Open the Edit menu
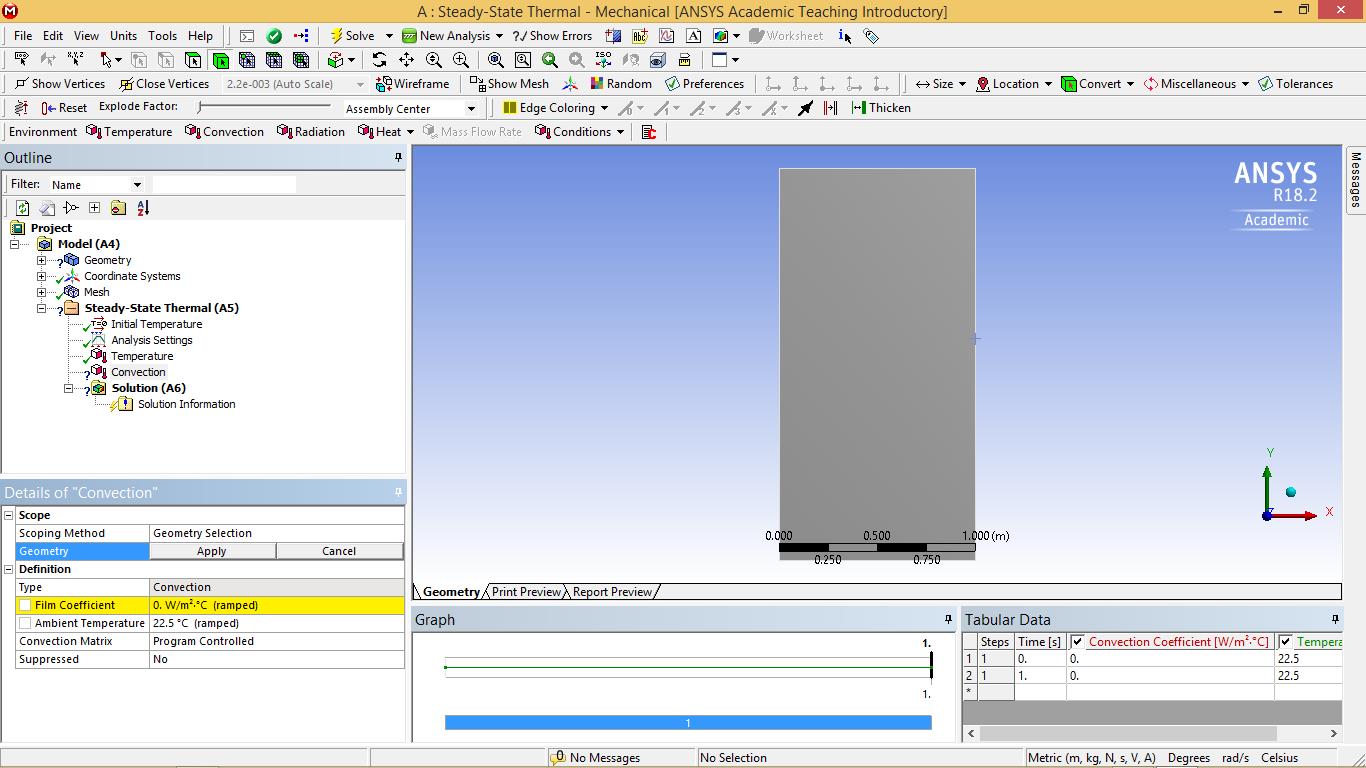 click(x=53, y=36)
